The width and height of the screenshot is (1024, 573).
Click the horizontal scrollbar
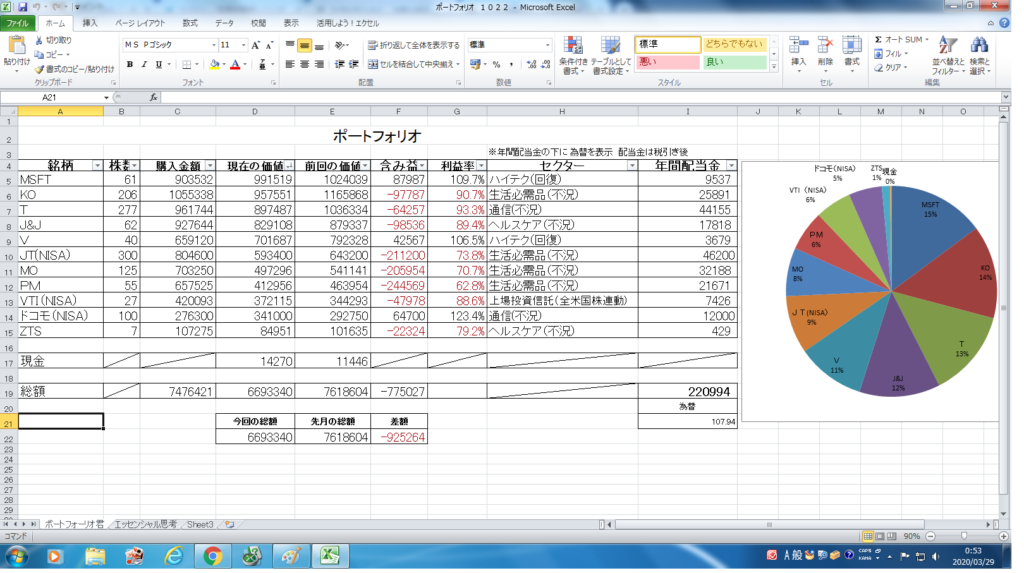point(769,525)
